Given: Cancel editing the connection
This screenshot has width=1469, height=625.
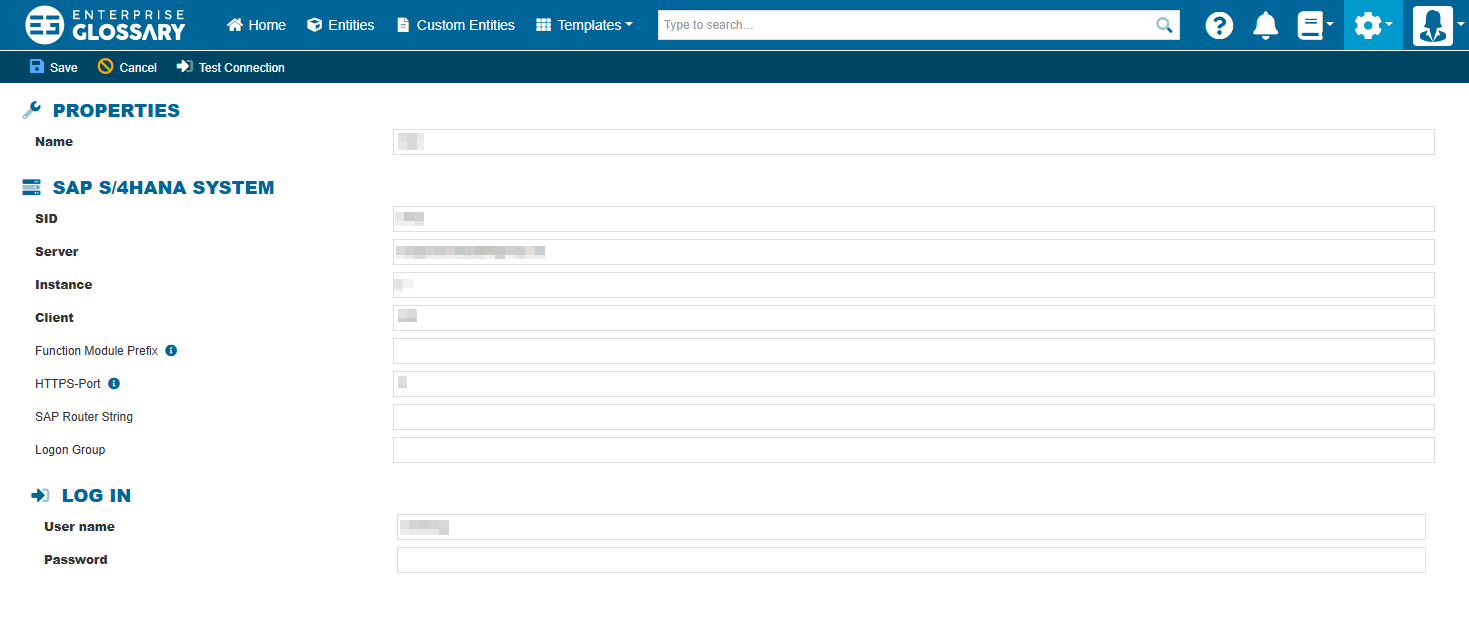Looking at the screenshot, I should [x=127, y=68].
